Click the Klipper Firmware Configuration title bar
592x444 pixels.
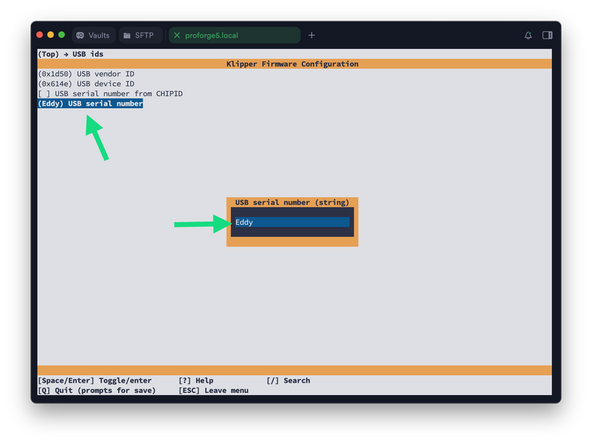[x=294, y=64]
